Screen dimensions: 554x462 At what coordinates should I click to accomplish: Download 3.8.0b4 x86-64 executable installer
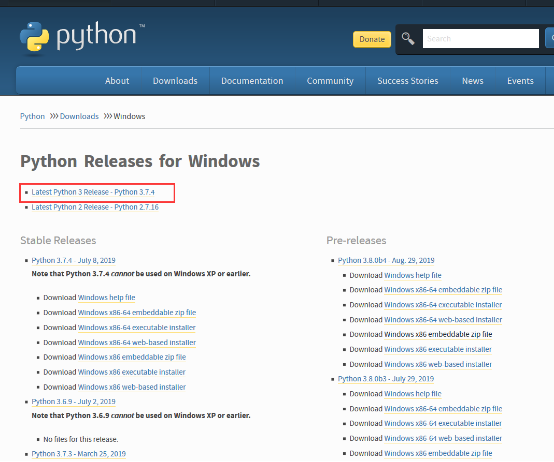443,304
